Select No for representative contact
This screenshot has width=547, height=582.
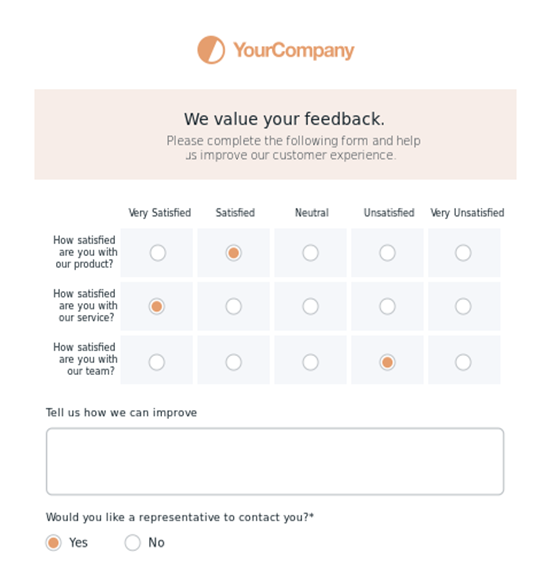pos(132,543)
